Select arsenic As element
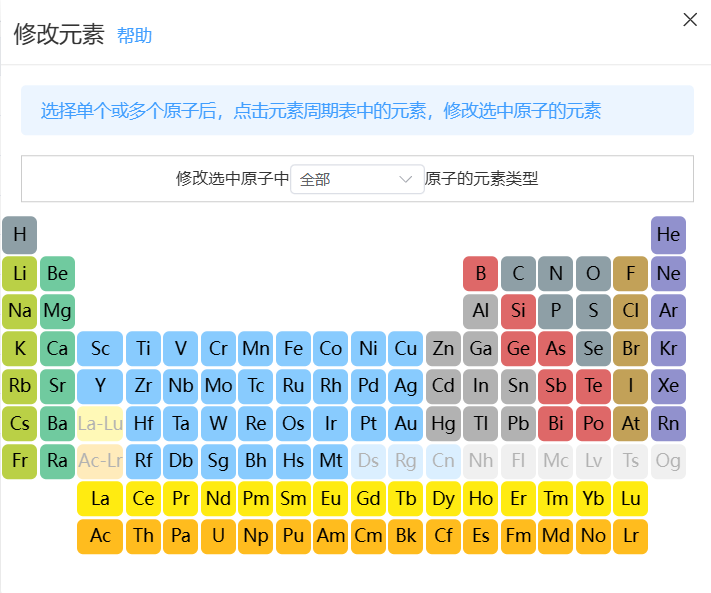Image resolution: width=711 pixels, height=593 pixels. coord(556,349)
